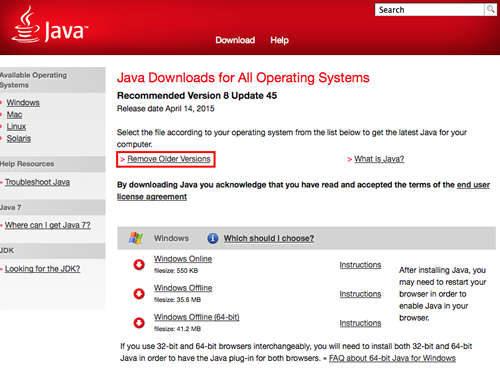Click the Java 7 sidebar heading

tap(11, 207)
